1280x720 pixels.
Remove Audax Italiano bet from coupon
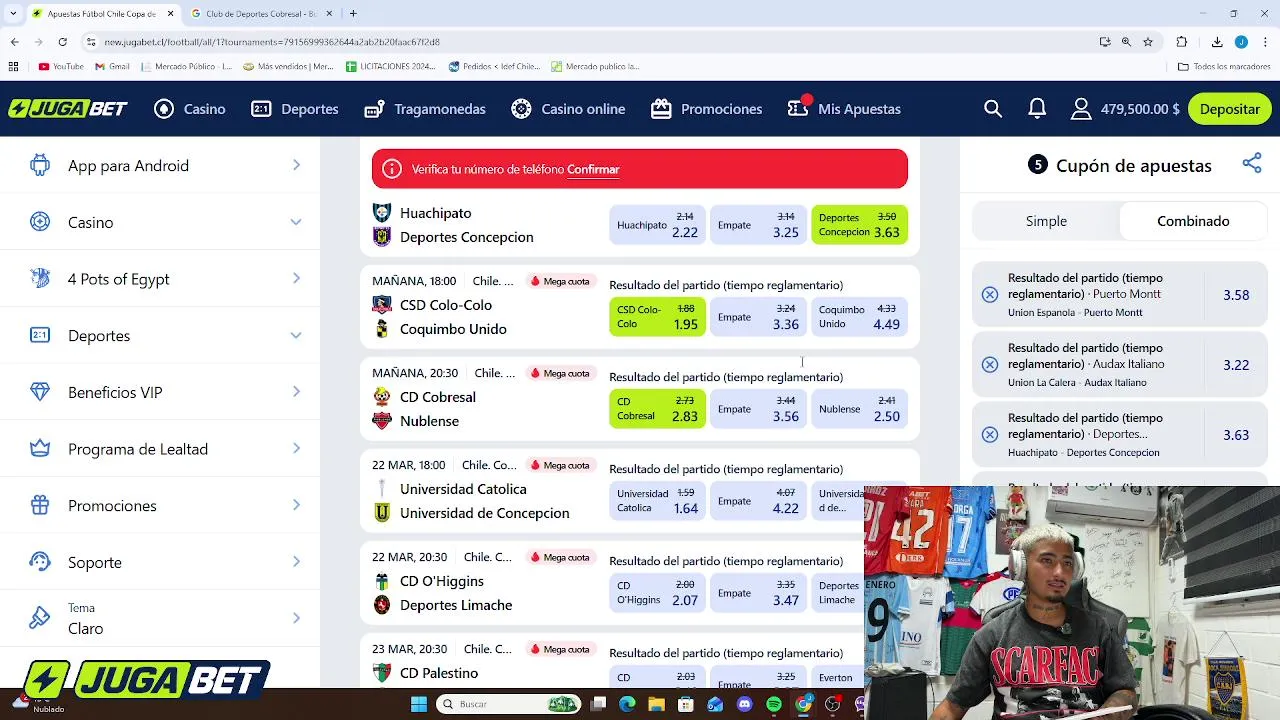(x=989, y=365)
